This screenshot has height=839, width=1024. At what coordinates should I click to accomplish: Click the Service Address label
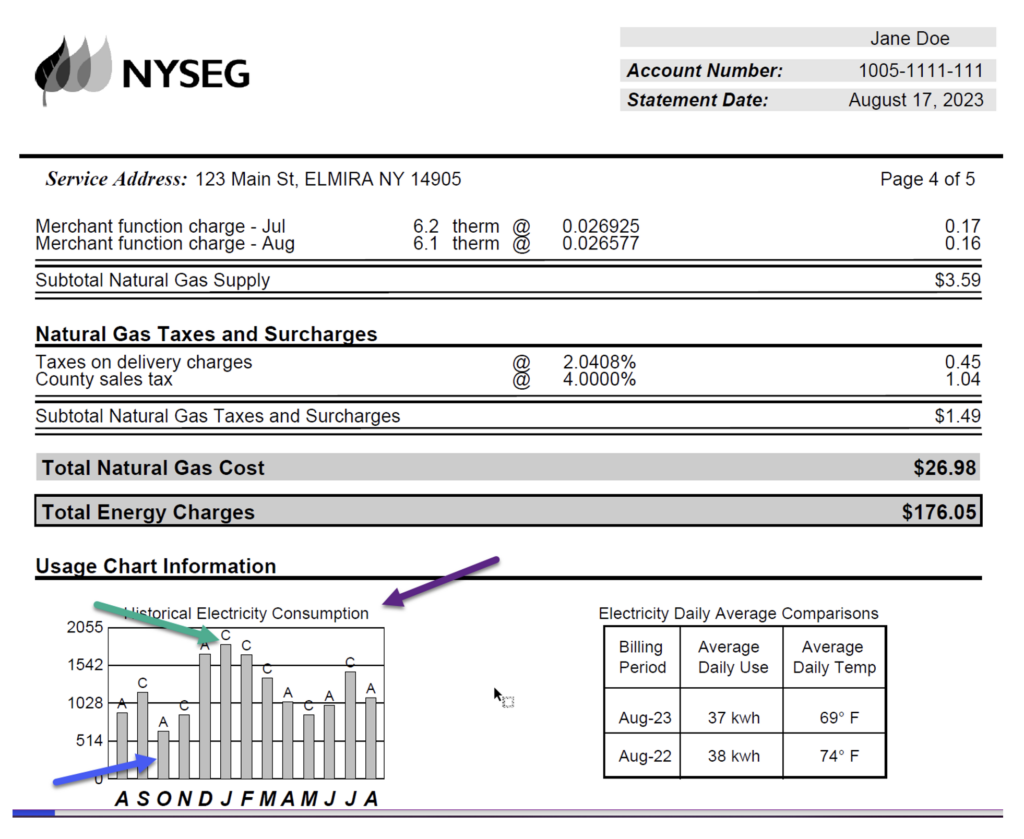pos(116,179)
